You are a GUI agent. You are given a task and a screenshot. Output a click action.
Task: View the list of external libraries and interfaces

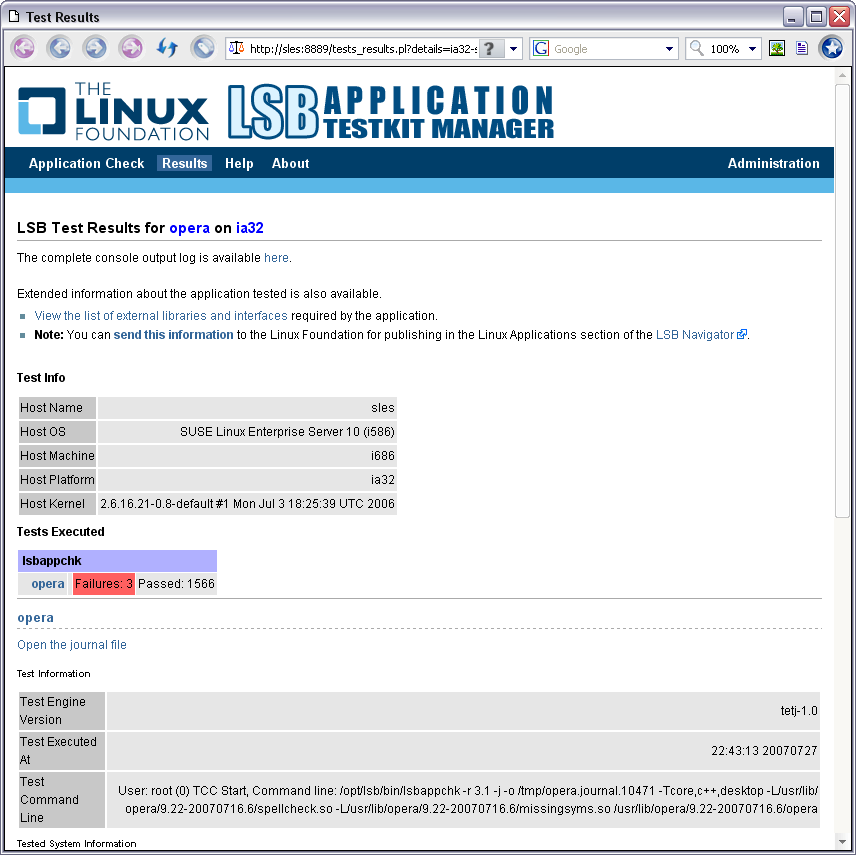(160, 316)
